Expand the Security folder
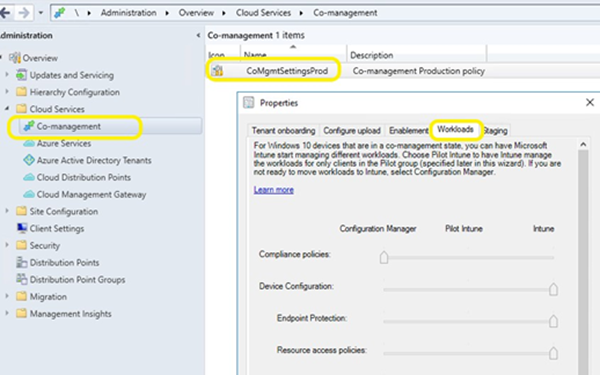Viewport: 600px width, 375px height. coord(7,245)
